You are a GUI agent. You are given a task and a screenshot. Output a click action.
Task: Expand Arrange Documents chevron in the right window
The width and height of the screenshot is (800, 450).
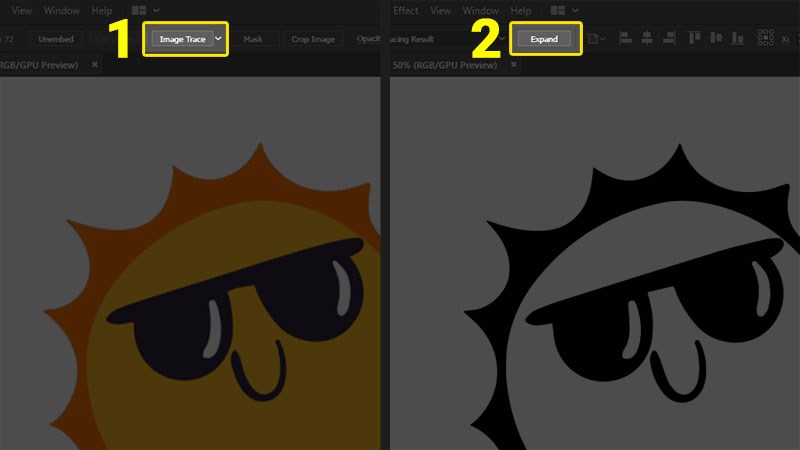(575, 10)
